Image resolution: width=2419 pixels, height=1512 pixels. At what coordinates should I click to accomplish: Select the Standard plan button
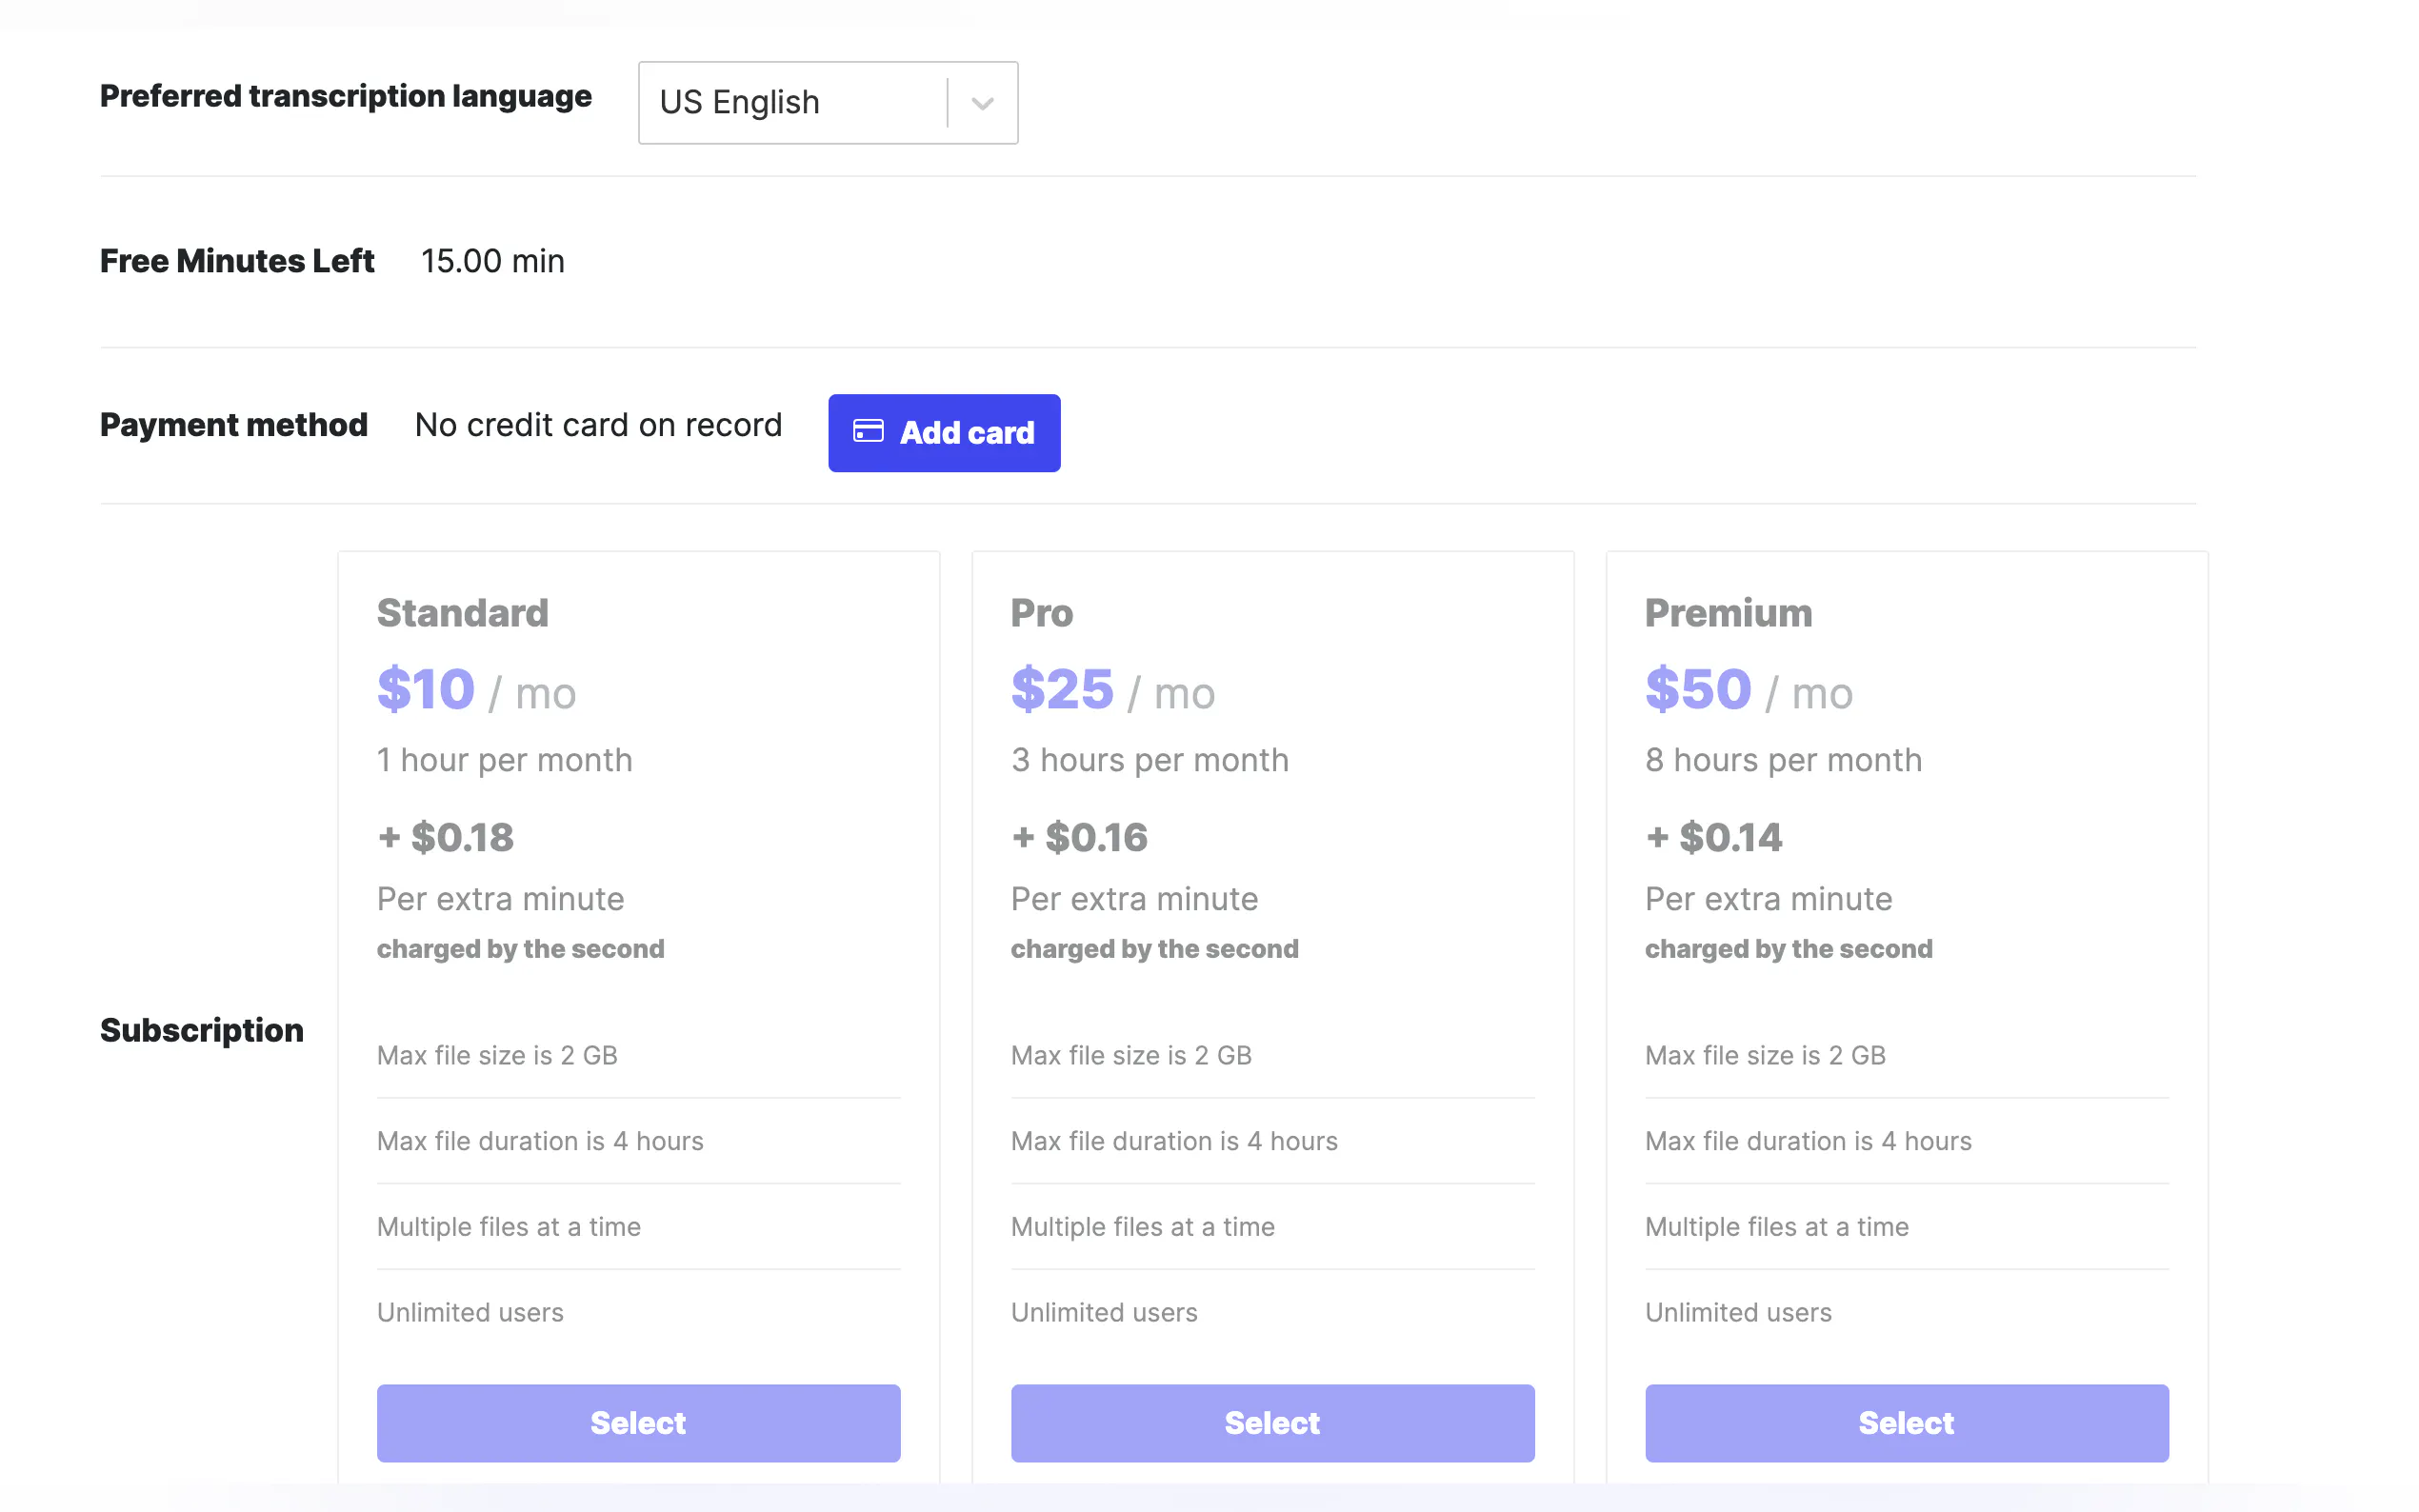638,1422
